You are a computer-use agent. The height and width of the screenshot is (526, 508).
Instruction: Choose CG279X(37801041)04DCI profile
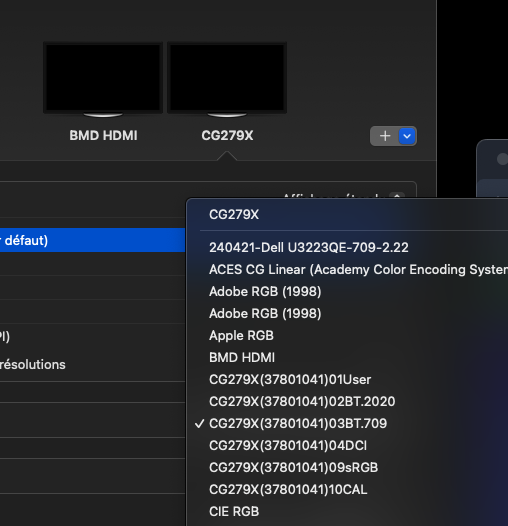(x=288, y=445)
